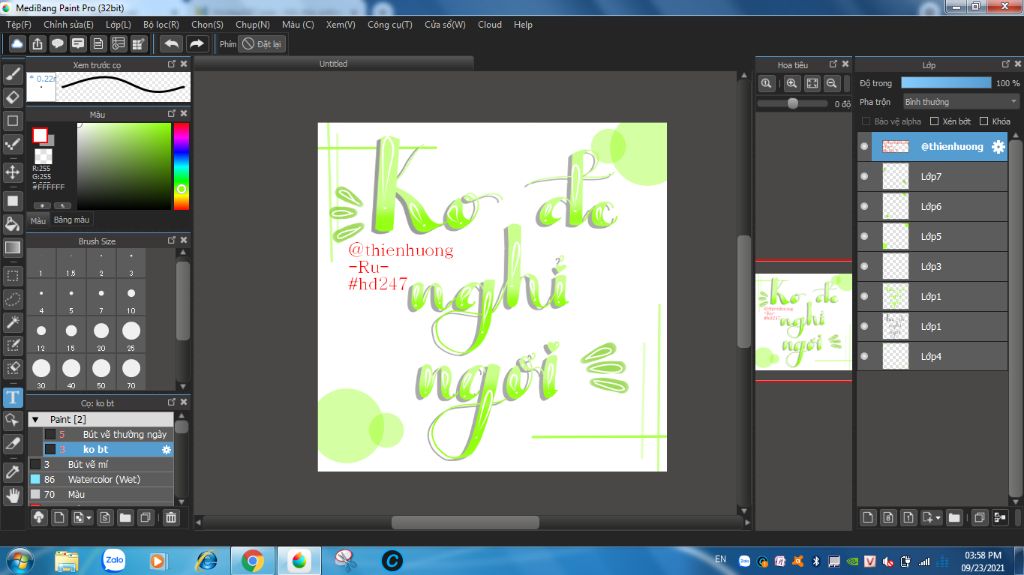Enable the Khóa checkbox
1024x575 pixels.
click(984, 122)
